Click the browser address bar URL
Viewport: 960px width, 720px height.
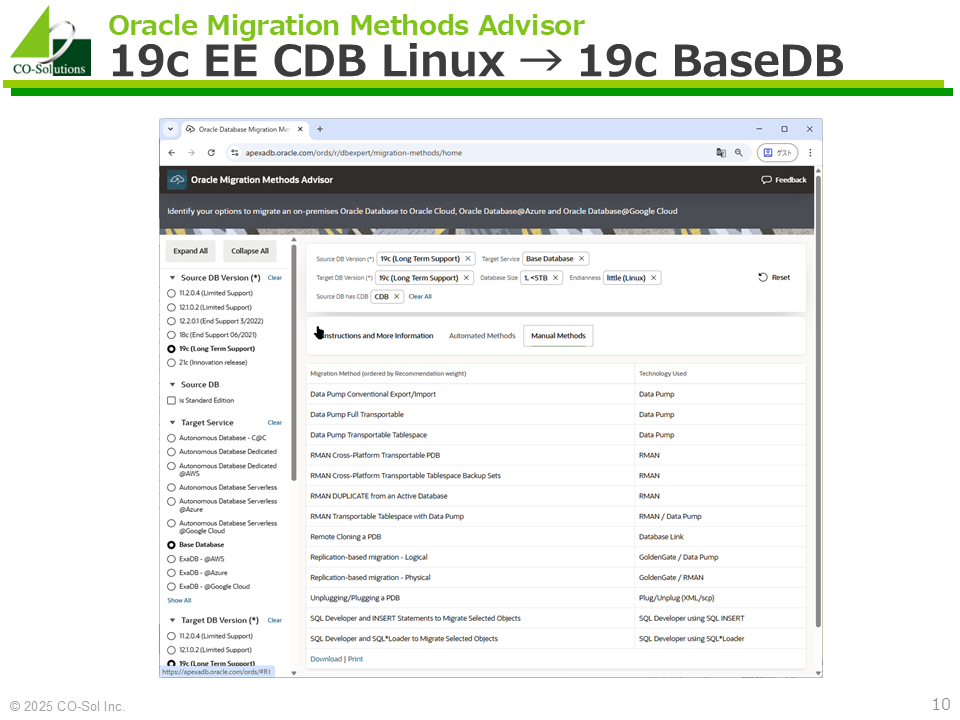[x=354, y=152]
